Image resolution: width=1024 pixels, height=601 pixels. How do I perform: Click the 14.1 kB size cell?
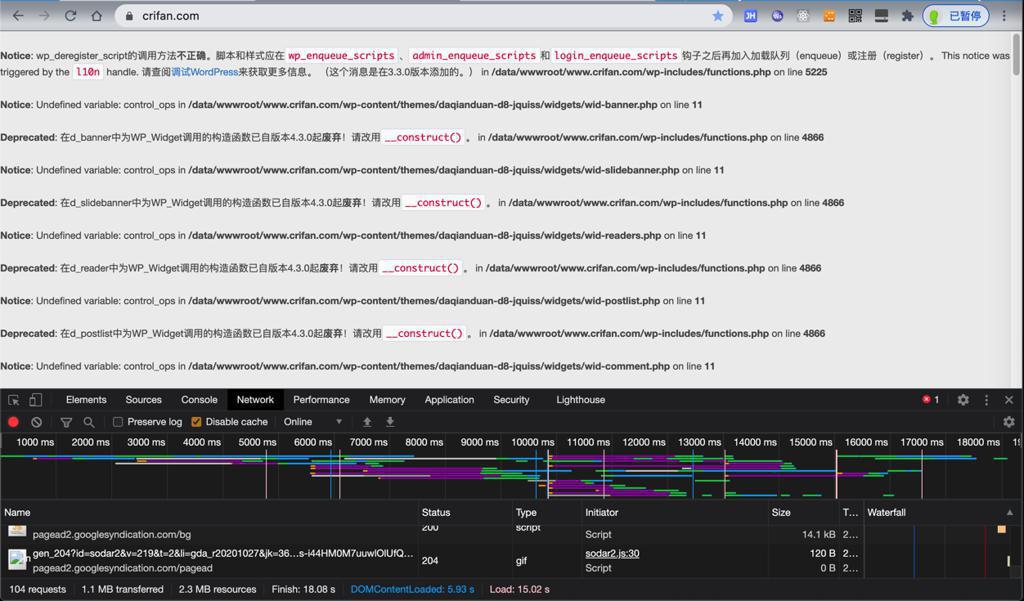[x=819, y=534]
